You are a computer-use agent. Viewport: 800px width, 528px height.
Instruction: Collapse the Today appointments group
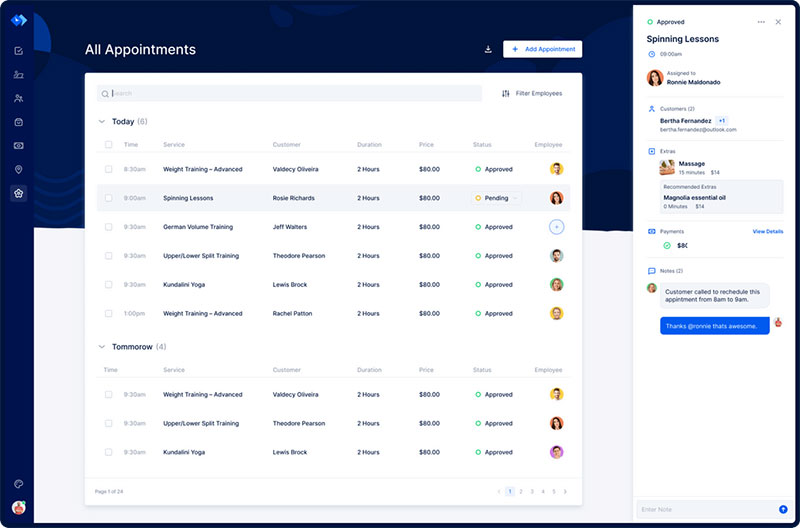(x=101, y=122)
